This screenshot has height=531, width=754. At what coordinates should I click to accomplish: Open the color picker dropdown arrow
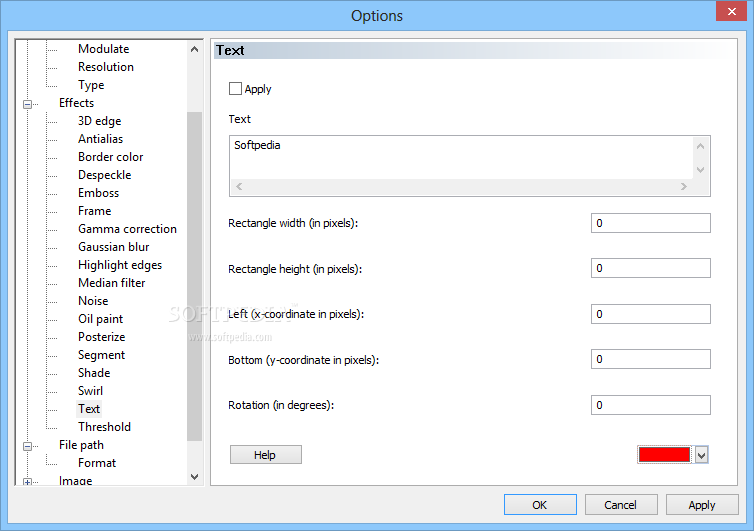(x=701, y=455)
